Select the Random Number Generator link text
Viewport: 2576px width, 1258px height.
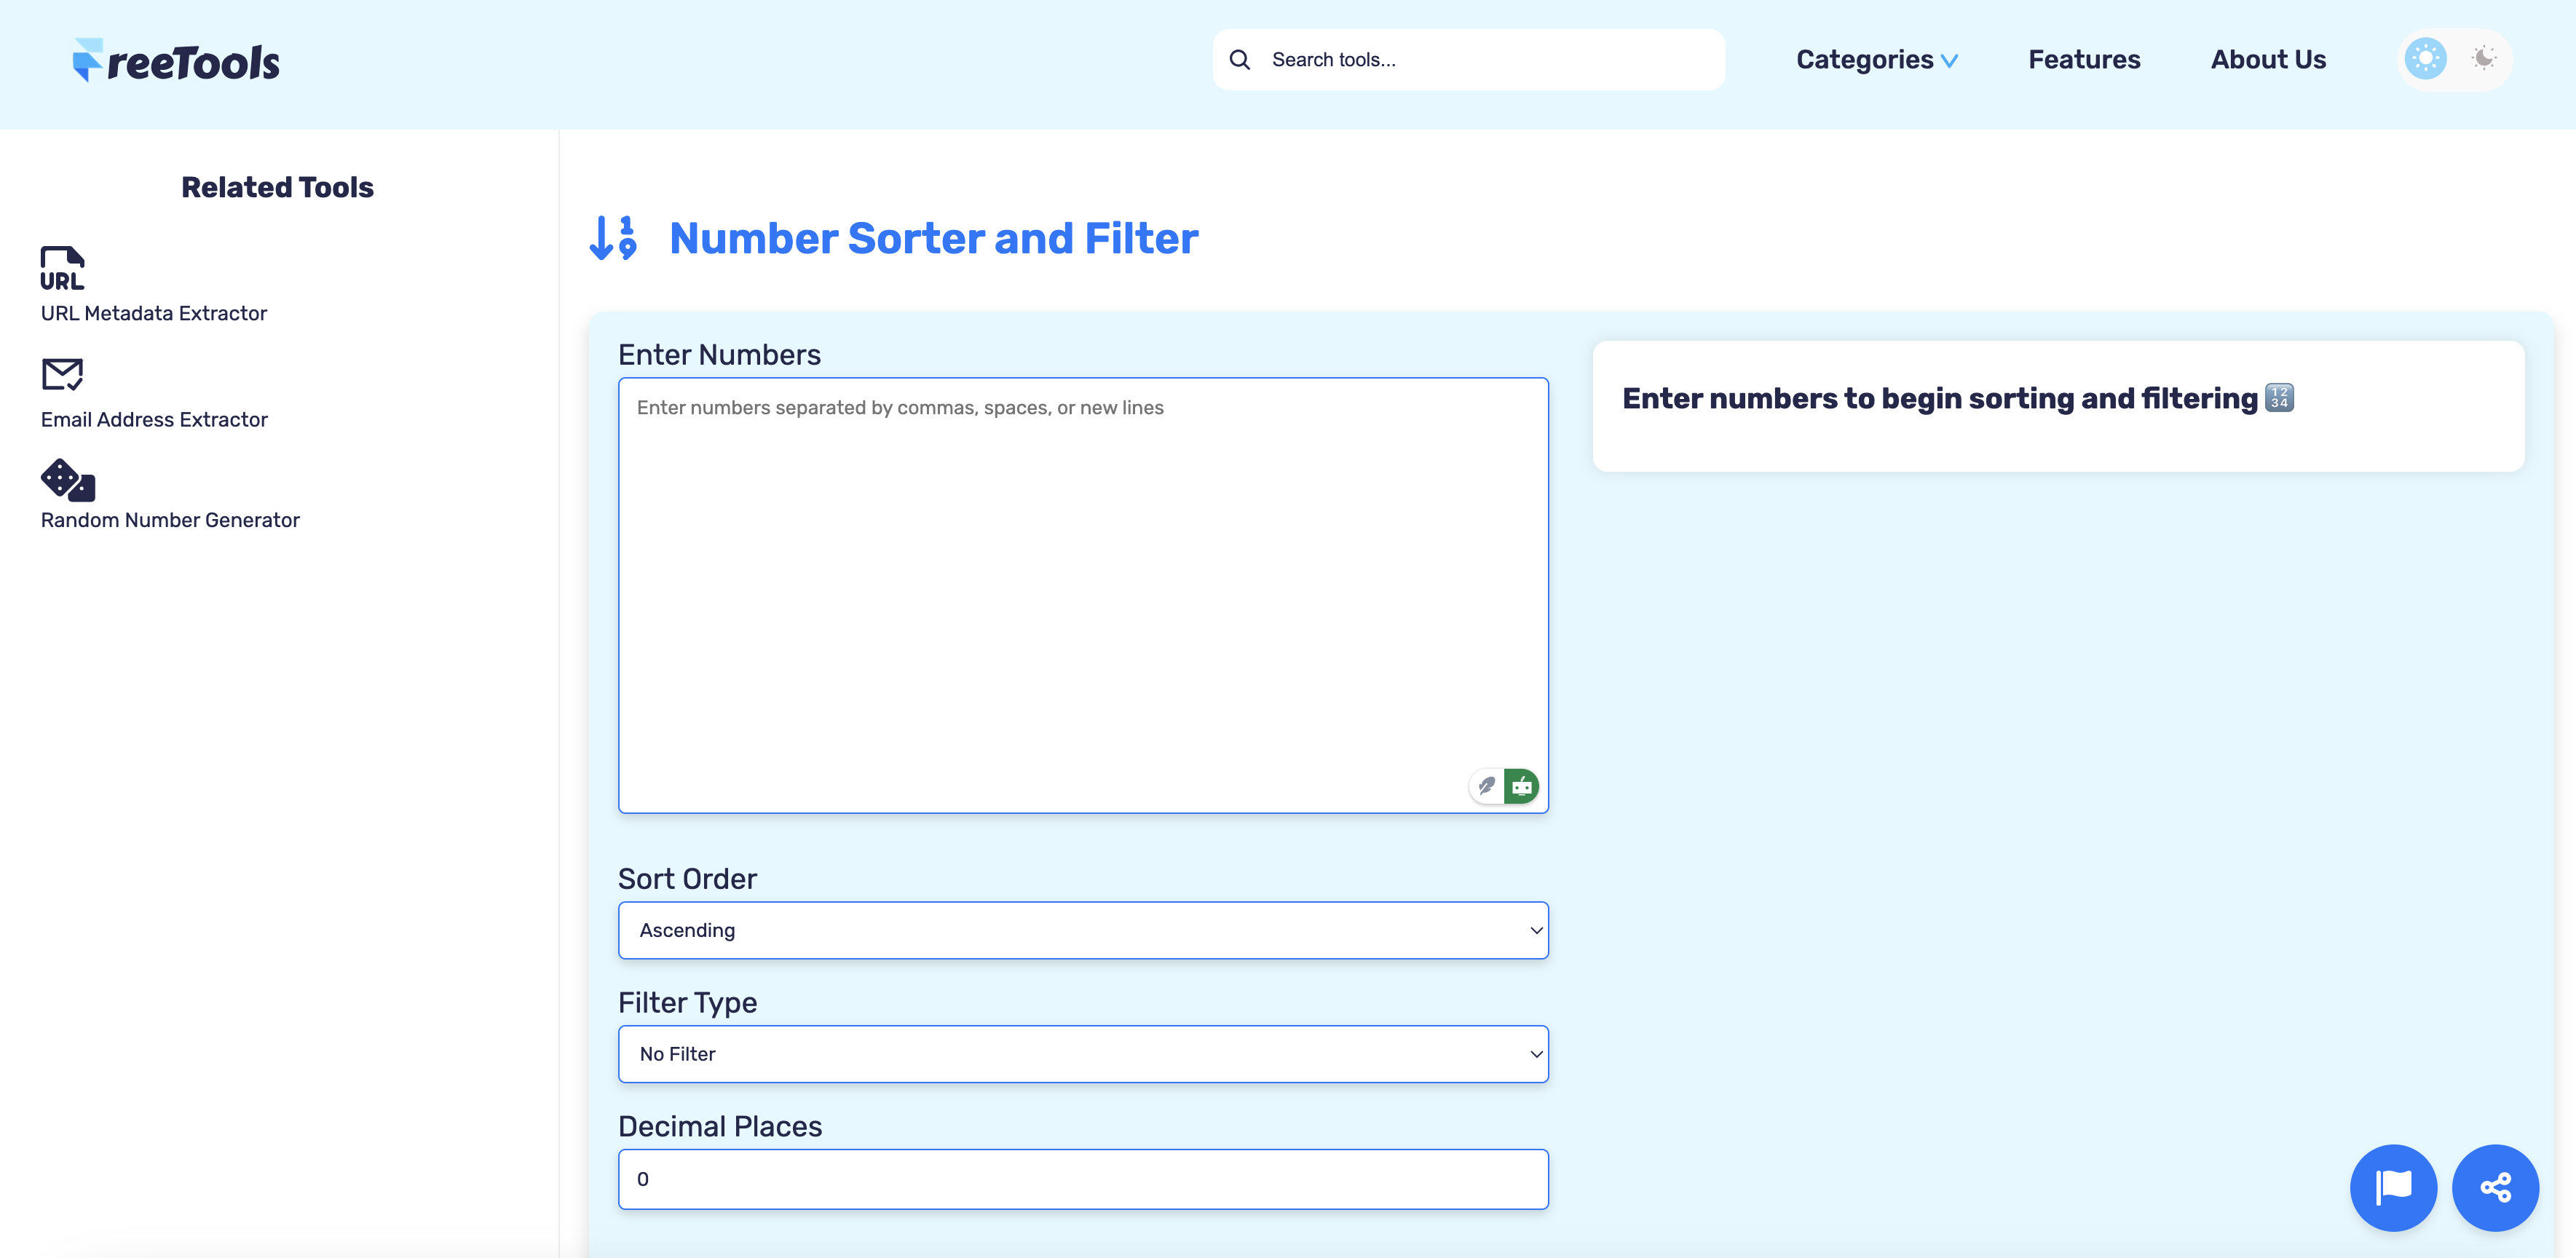click(x=170, y=519)
